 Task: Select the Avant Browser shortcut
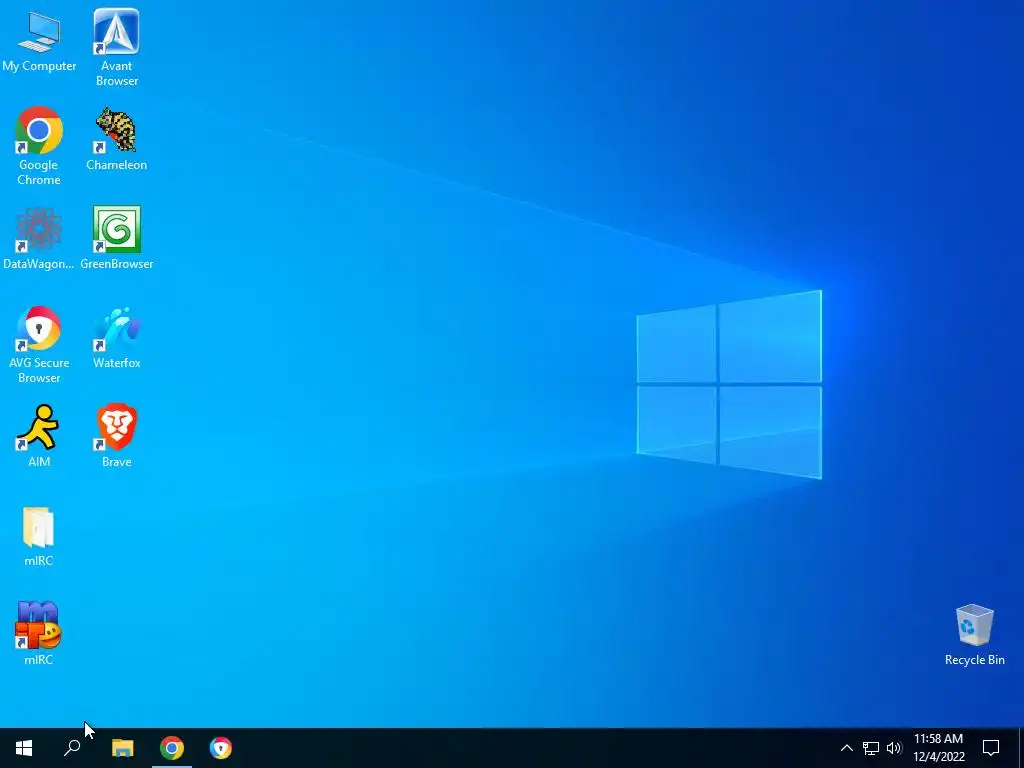(x=116, y=47)
